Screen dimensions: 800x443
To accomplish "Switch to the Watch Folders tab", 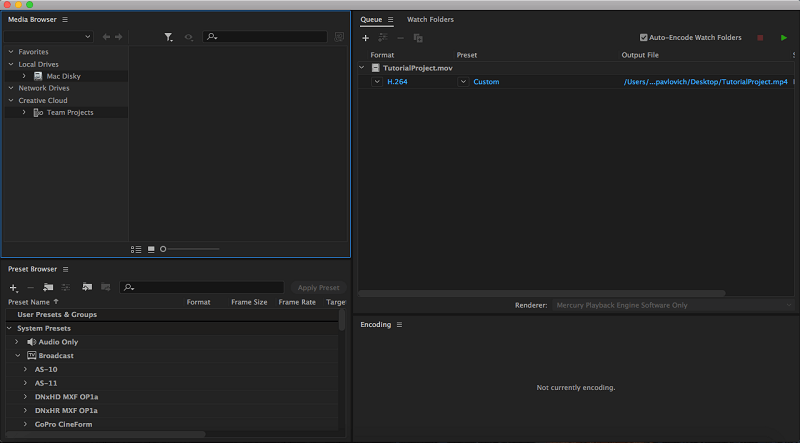I will [x=430, y=19].
